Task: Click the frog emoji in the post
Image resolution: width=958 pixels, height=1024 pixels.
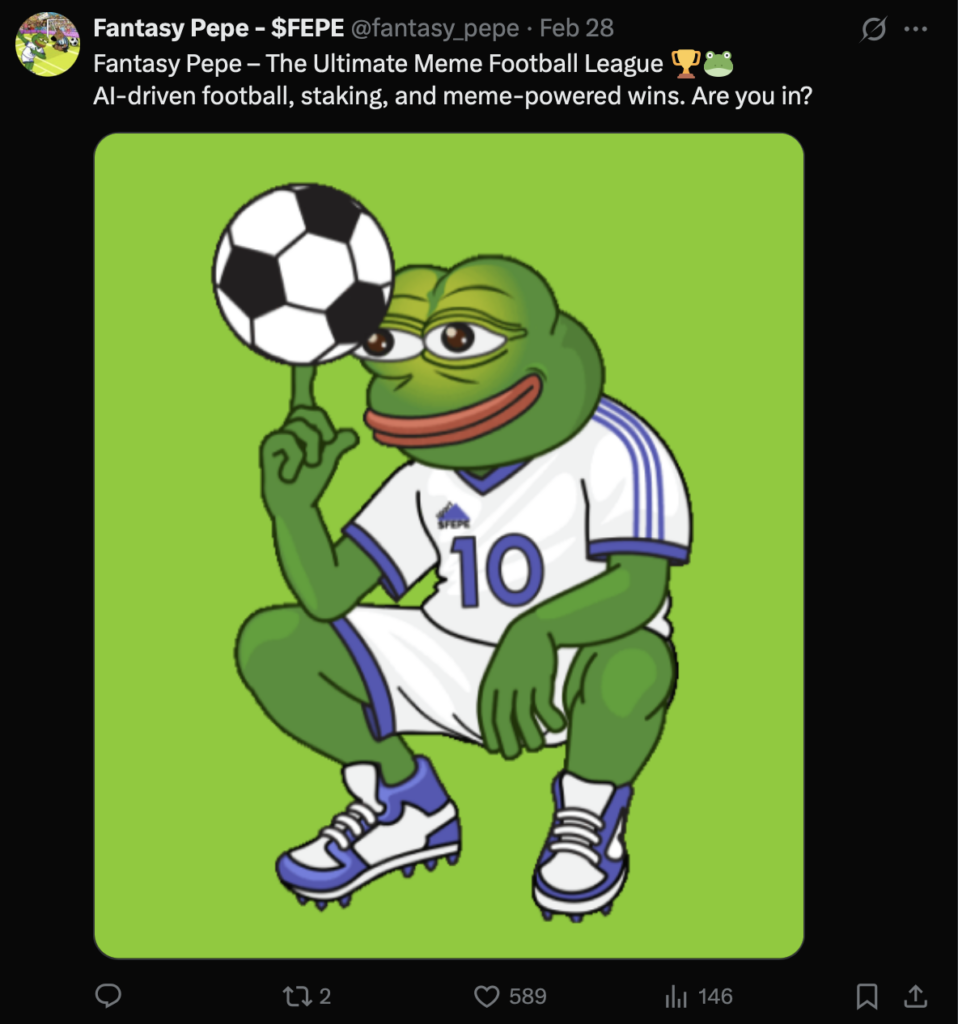Action: click(x=718, y=64)
